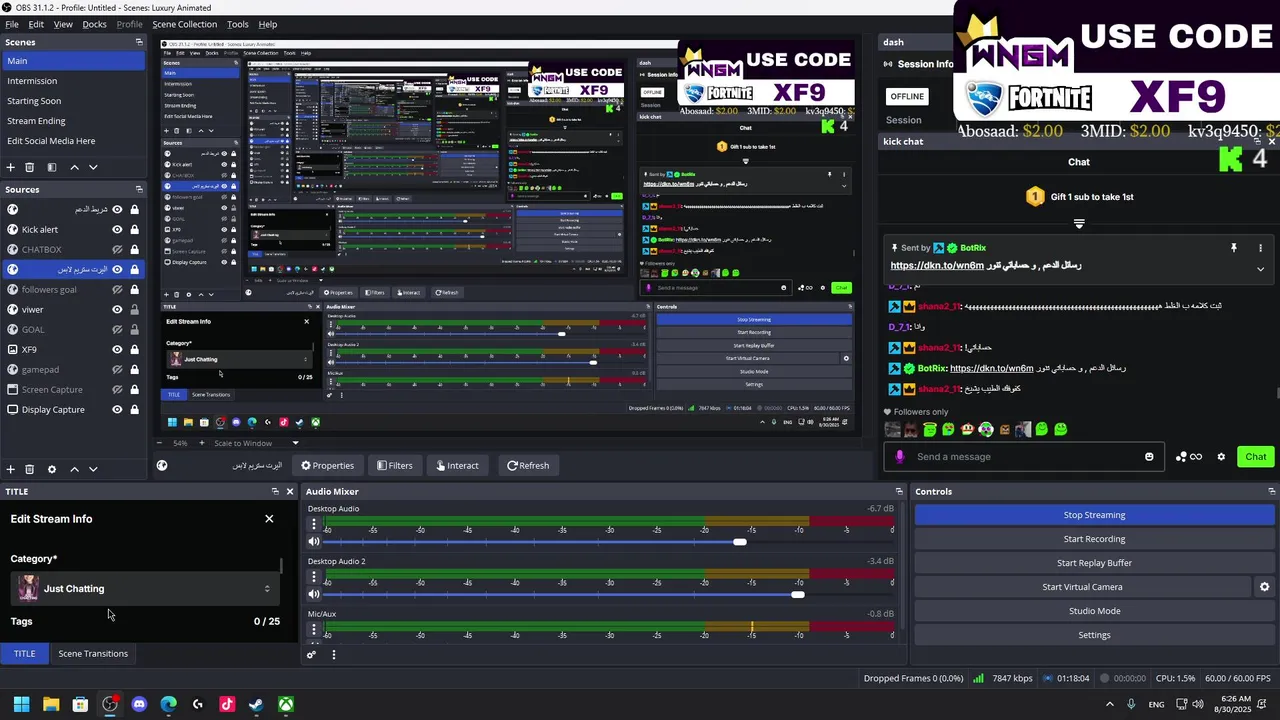Open Steam from the taskbar
Screen dimensions: 1280x720
256,704
